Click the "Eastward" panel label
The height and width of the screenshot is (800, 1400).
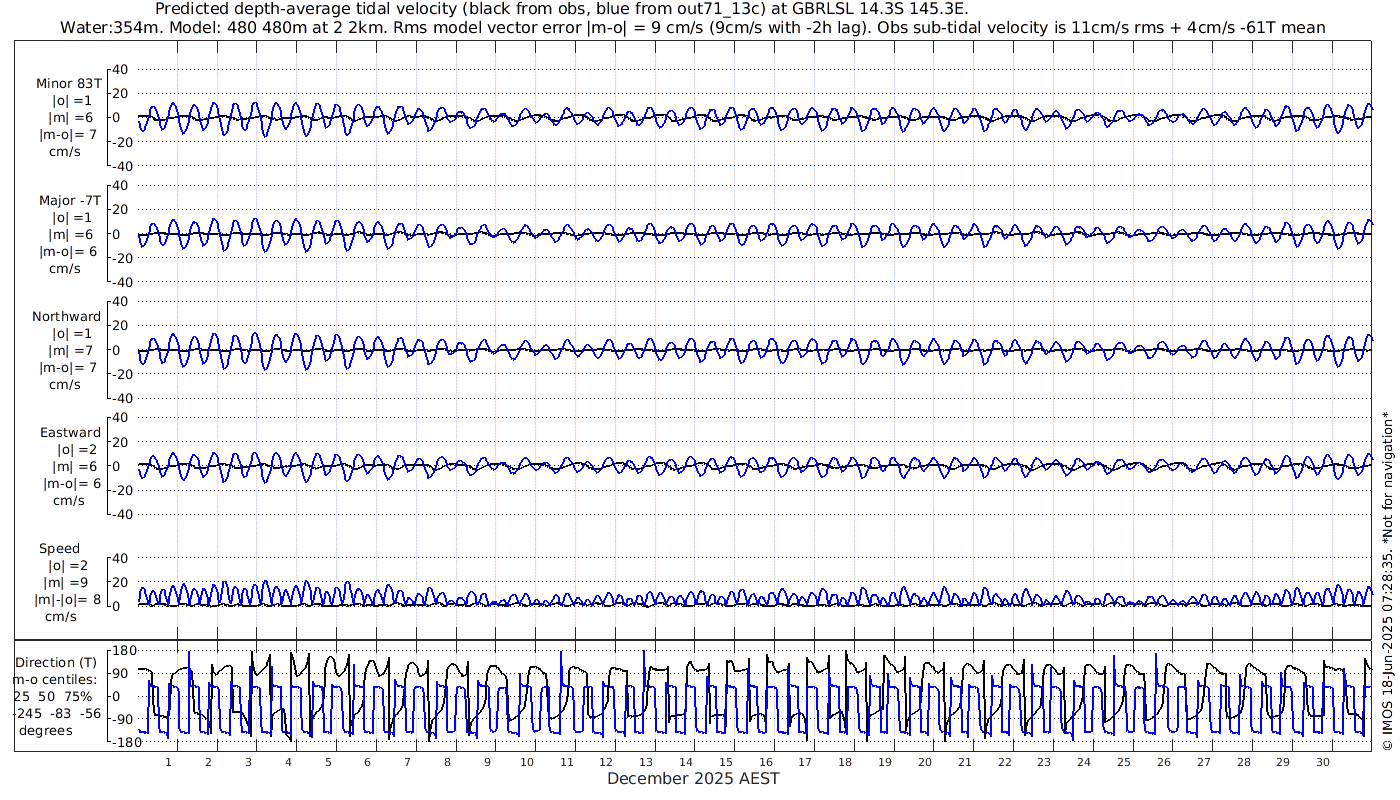[70, 433]
